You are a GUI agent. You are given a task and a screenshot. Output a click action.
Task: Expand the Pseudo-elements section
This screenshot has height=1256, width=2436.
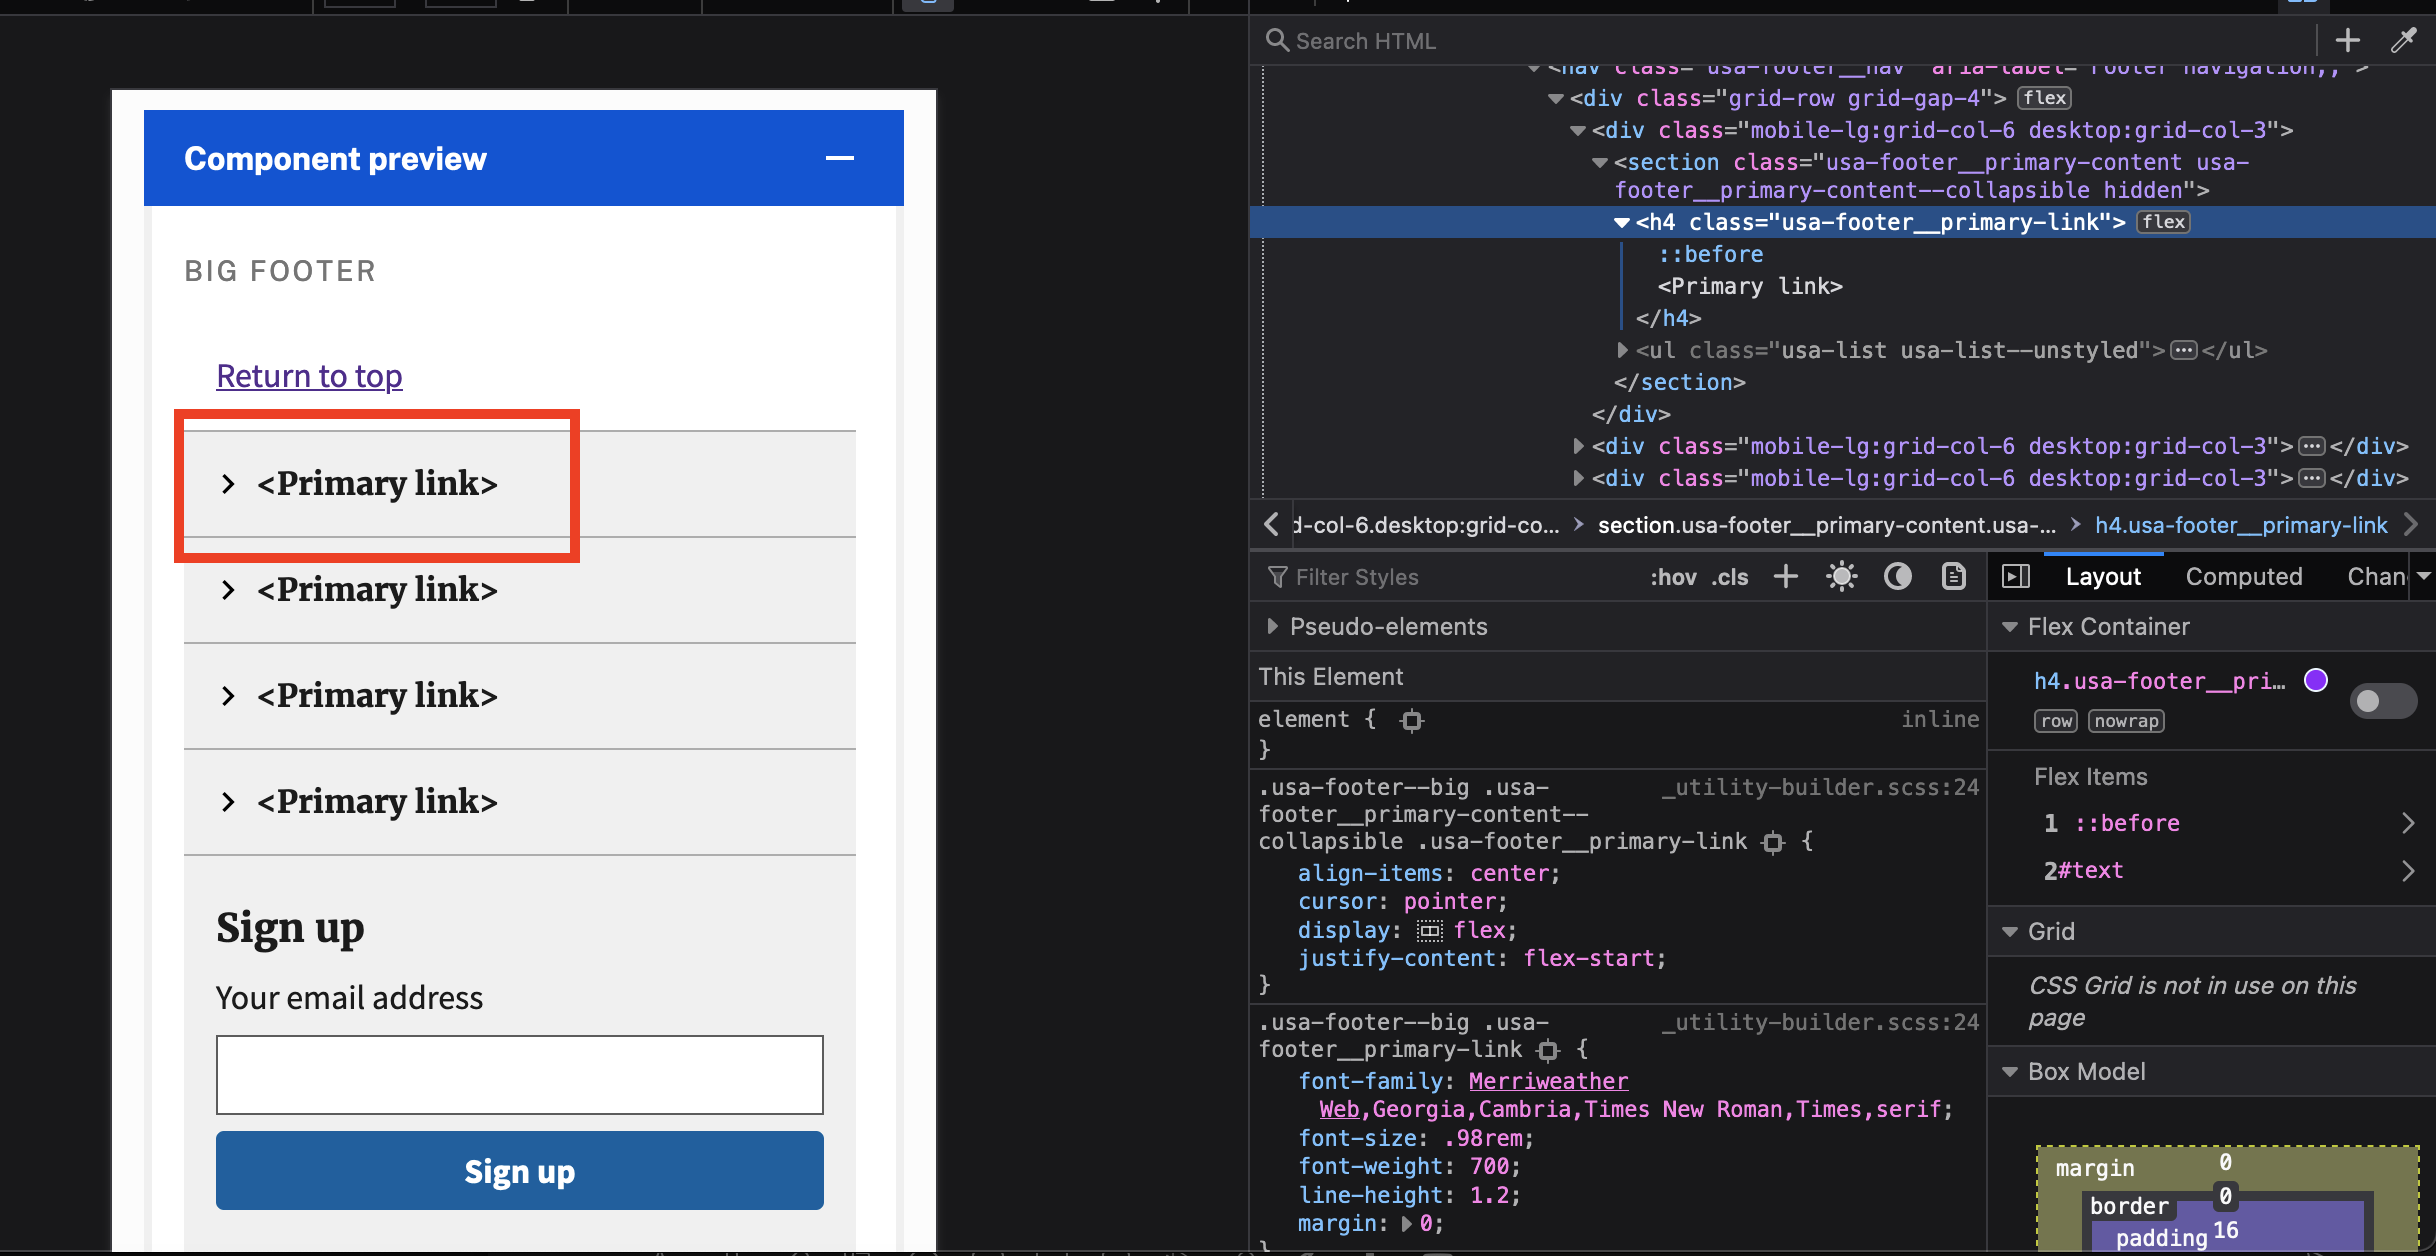coord(1273,626)
